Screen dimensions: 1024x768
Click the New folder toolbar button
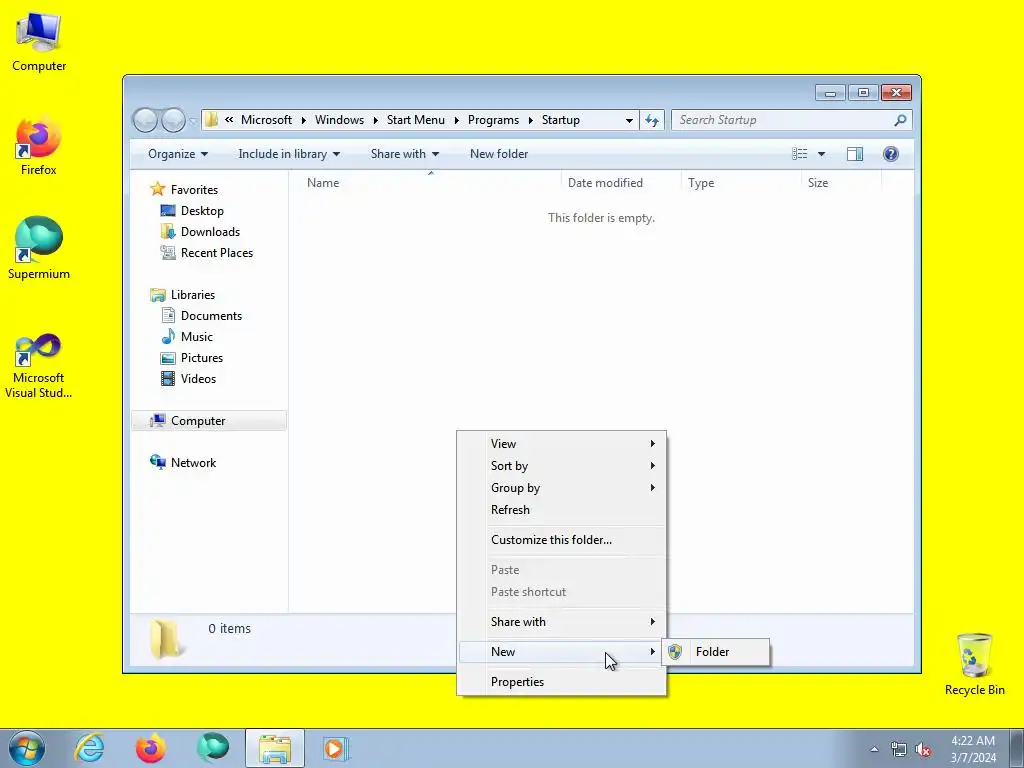[499, 154]
